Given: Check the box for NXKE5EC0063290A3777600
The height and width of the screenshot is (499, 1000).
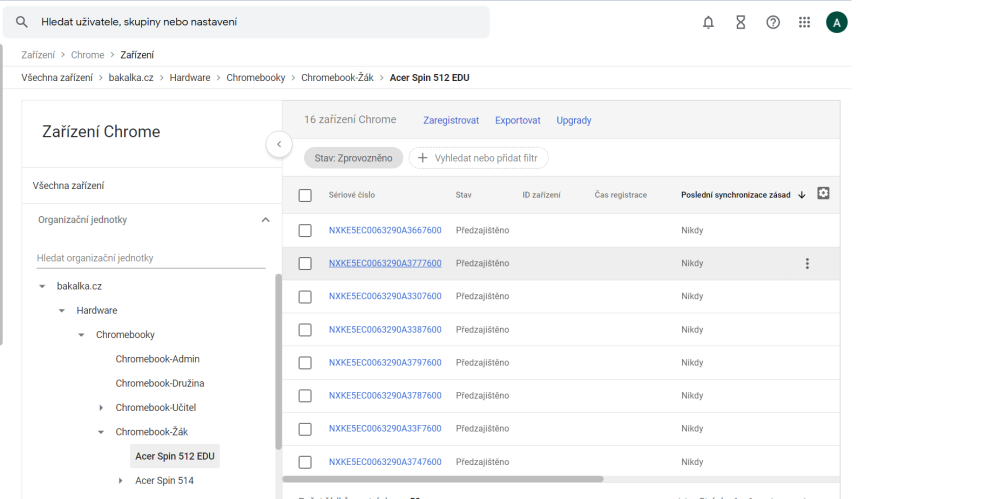Looking at the screenshot, I should click(305, 264).
